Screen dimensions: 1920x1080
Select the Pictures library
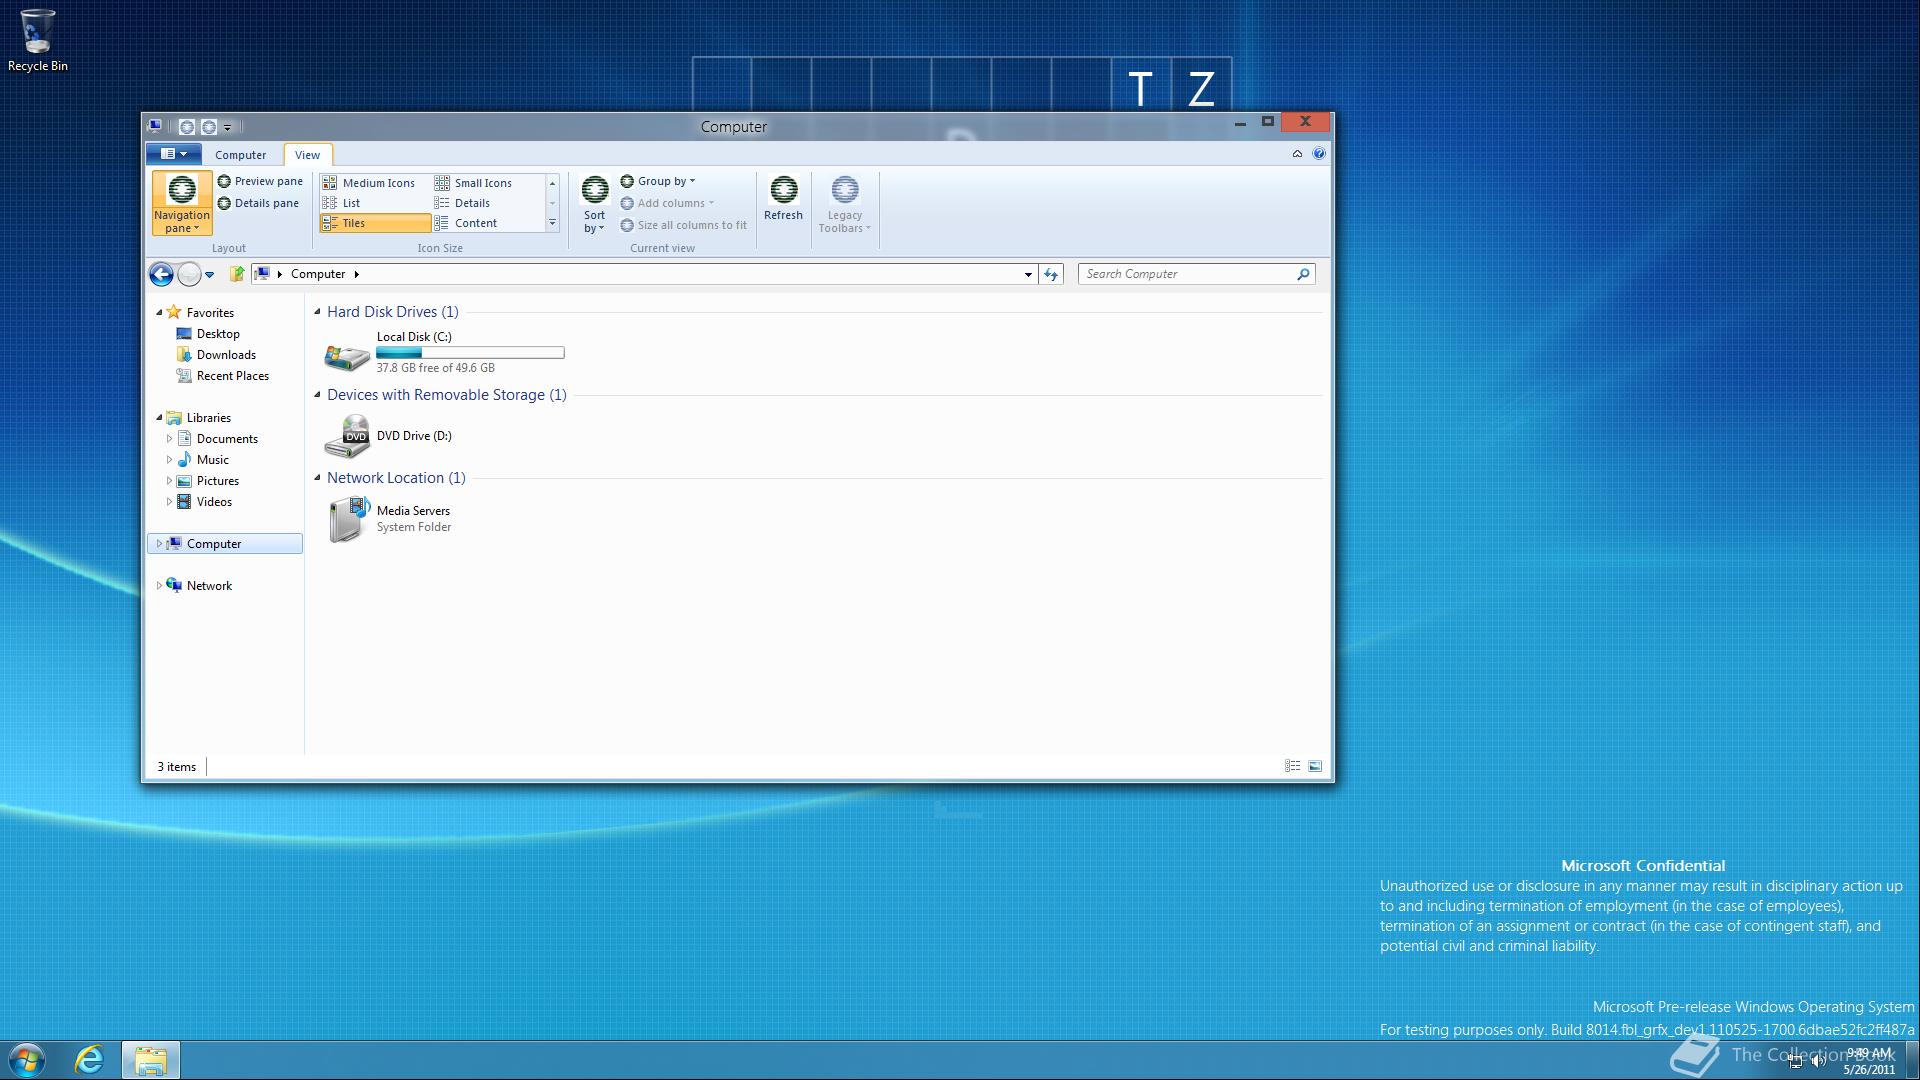coord(217,481)
